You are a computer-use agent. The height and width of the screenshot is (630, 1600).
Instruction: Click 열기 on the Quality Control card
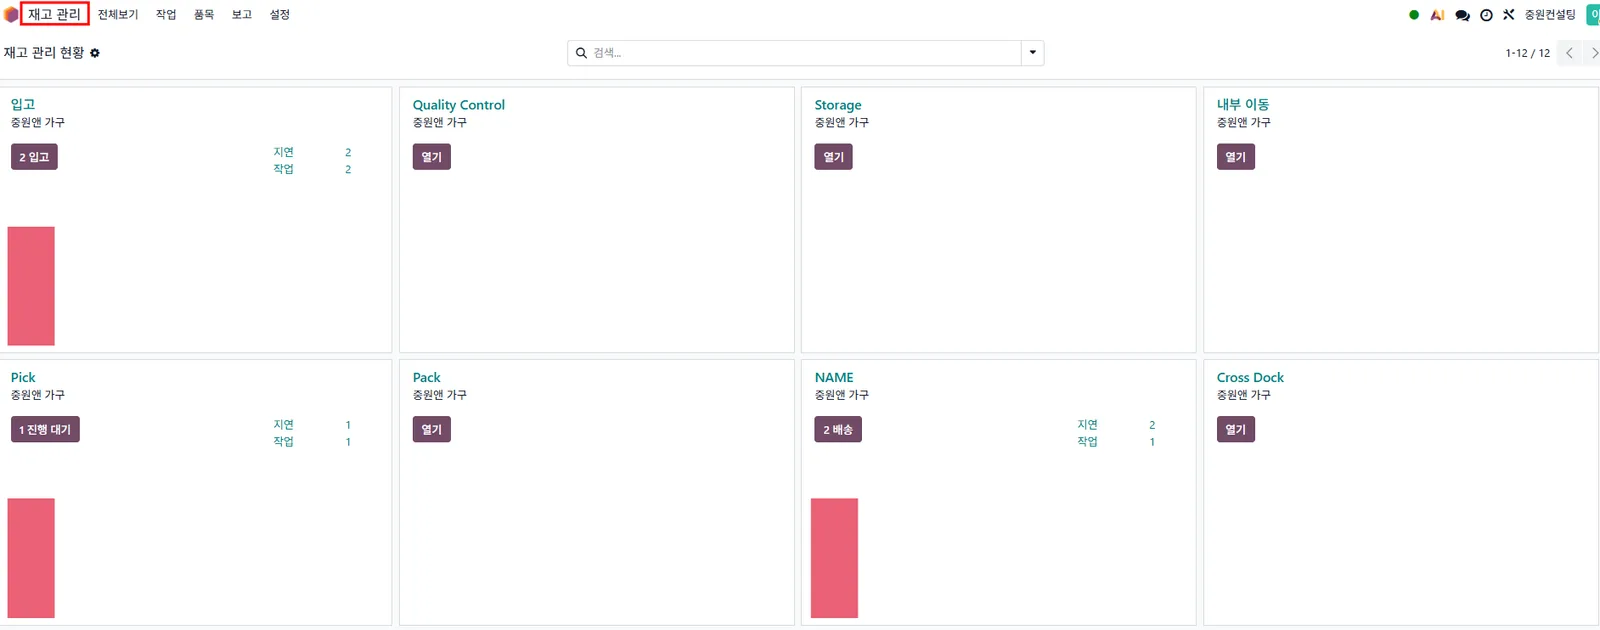pos(431,157)
